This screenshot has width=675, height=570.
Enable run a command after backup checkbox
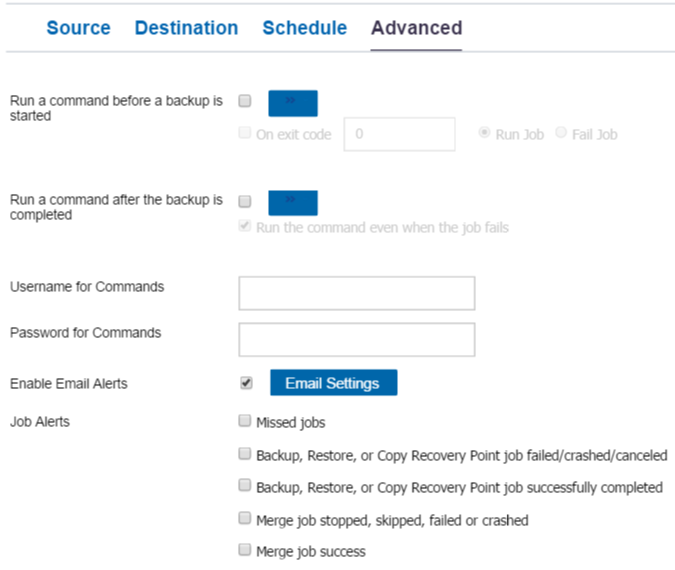[245, 201]
